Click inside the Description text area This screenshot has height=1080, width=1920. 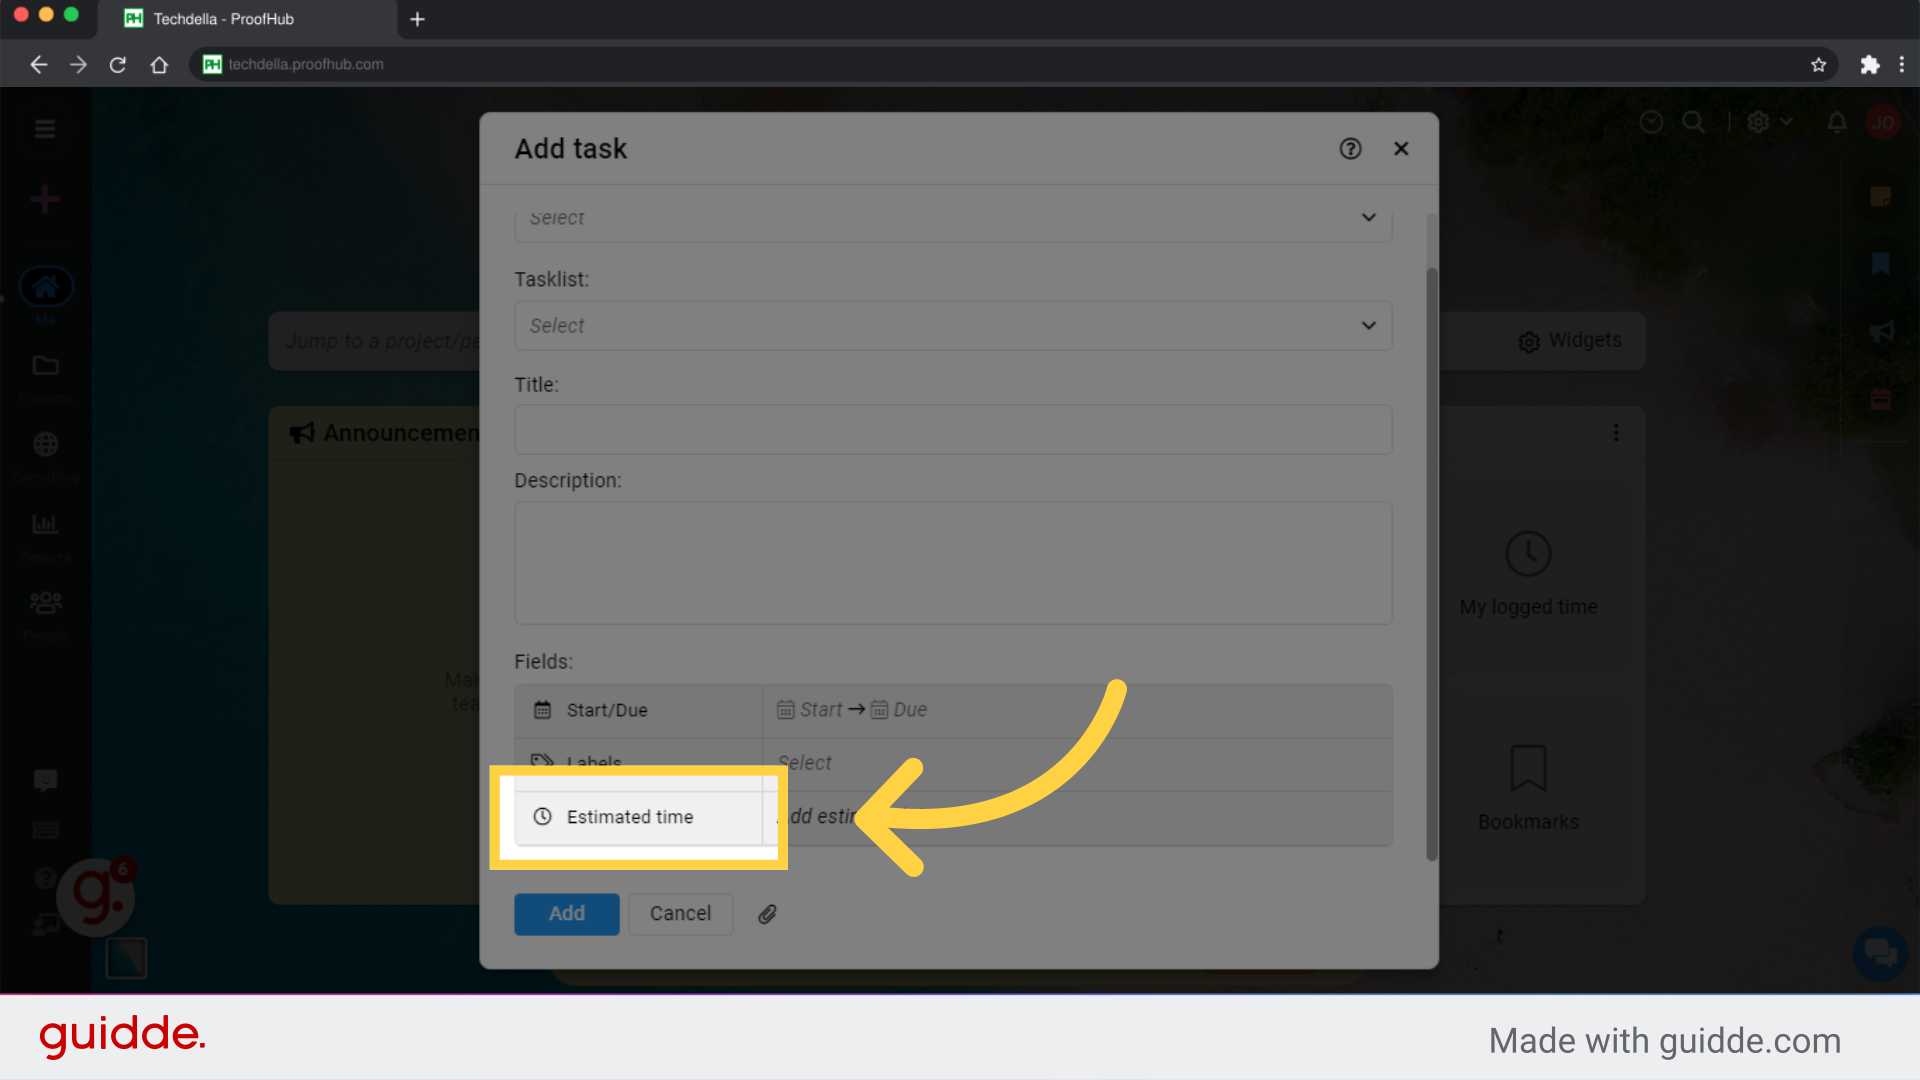(x=953, y=563)
